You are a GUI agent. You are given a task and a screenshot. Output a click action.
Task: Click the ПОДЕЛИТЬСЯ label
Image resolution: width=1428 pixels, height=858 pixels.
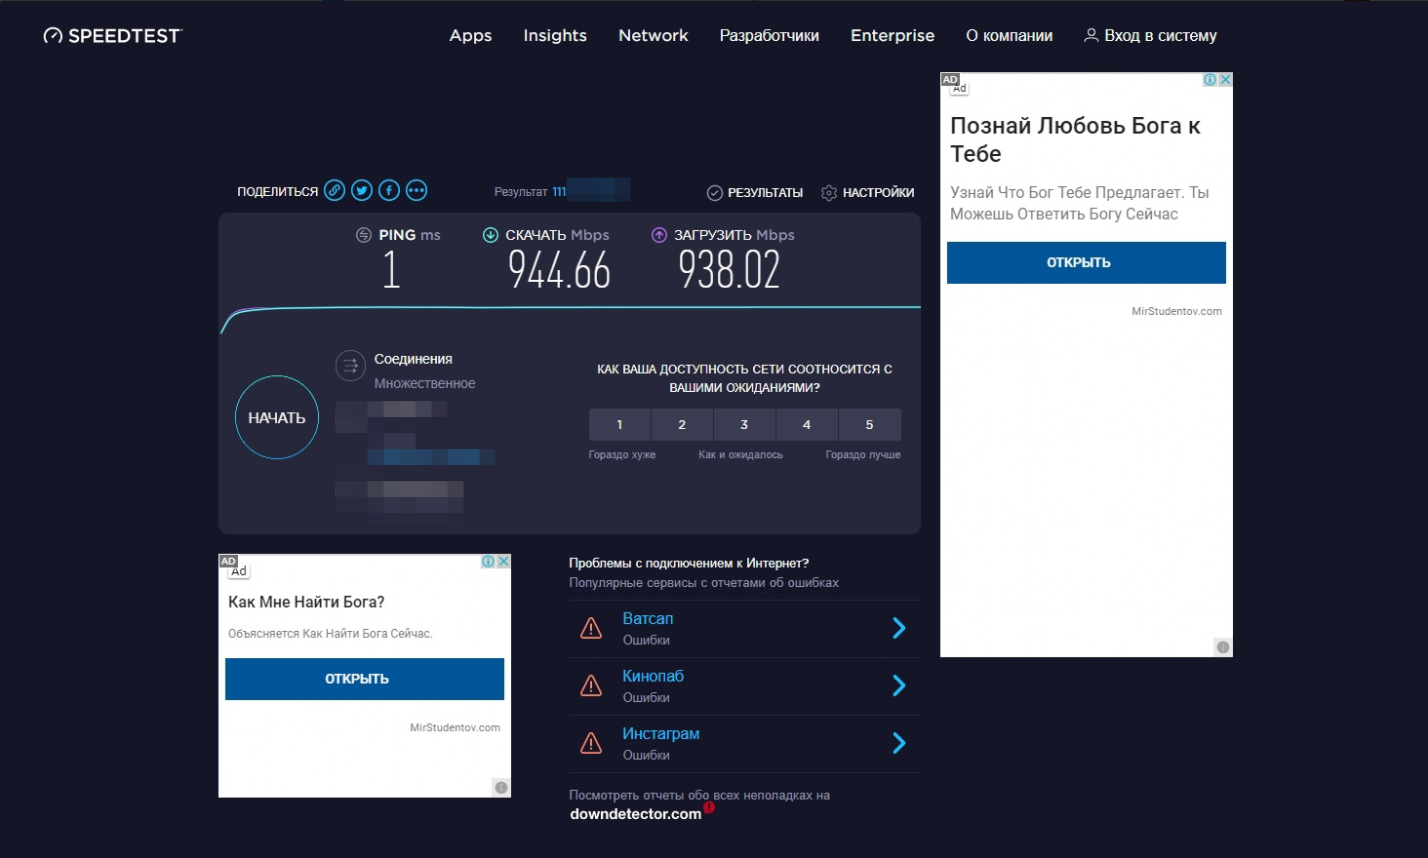[277, 191]
